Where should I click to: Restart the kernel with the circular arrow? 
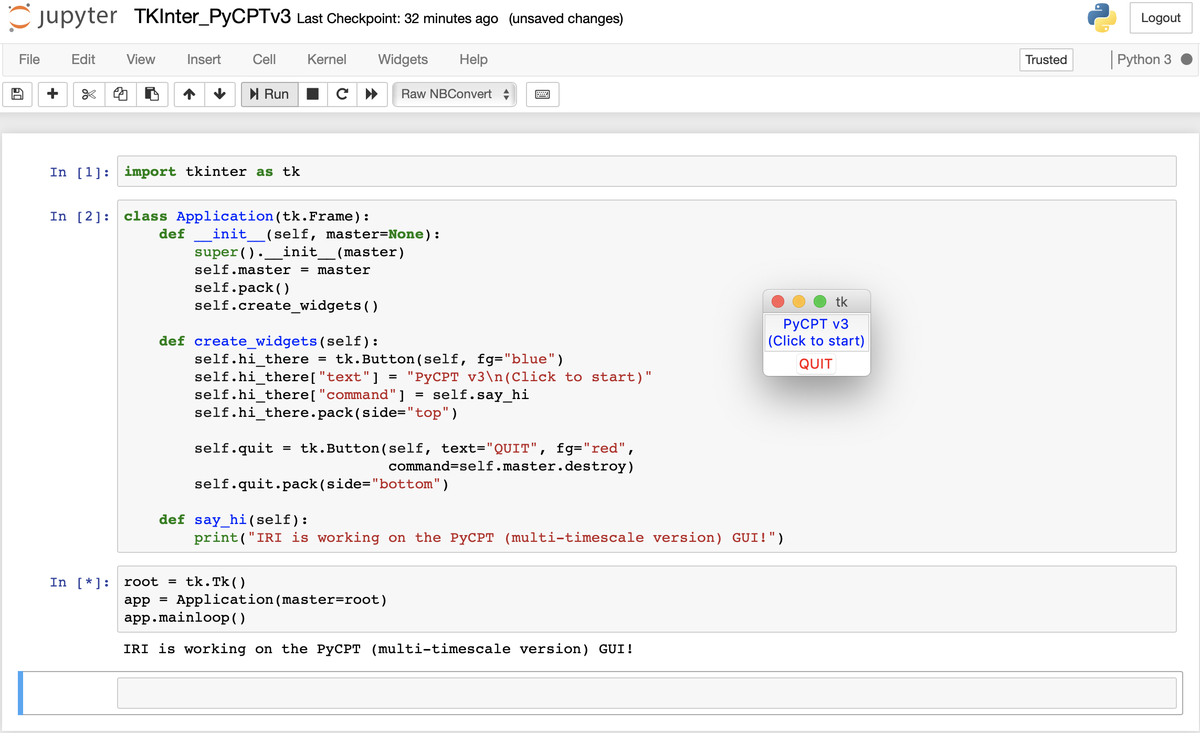(342, 94)
